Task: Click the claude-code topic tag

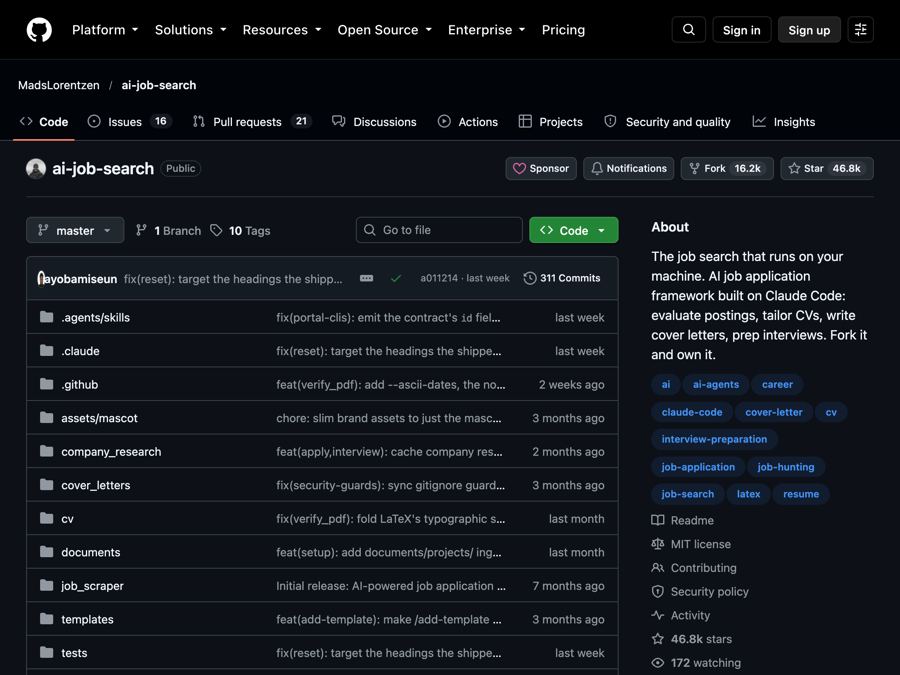Action: [692, 412]
